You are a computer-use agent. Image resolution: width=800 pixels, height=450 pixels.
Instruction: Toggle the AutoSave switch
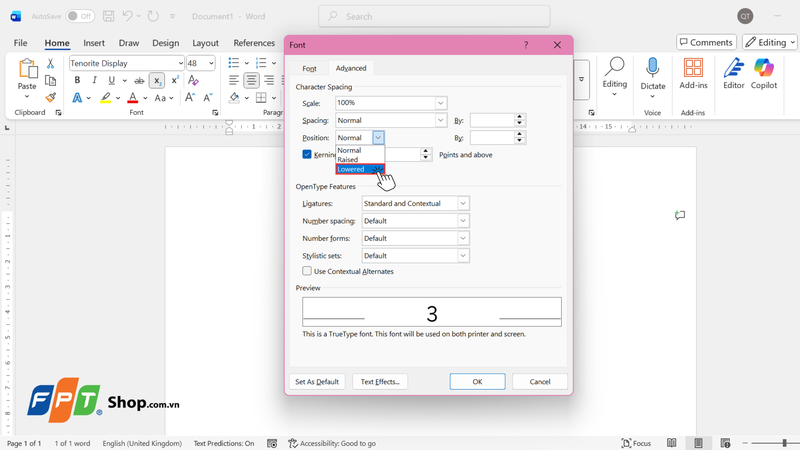[80, 16]
